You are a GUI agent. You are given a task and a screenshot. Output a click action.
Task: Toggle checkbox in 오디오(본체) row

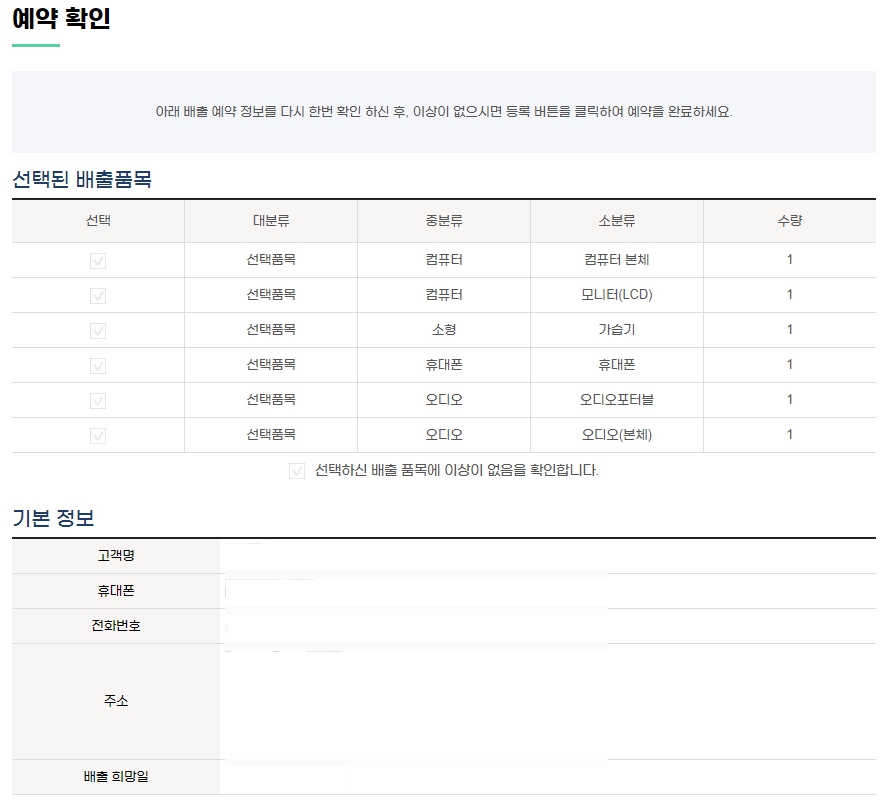98,436
